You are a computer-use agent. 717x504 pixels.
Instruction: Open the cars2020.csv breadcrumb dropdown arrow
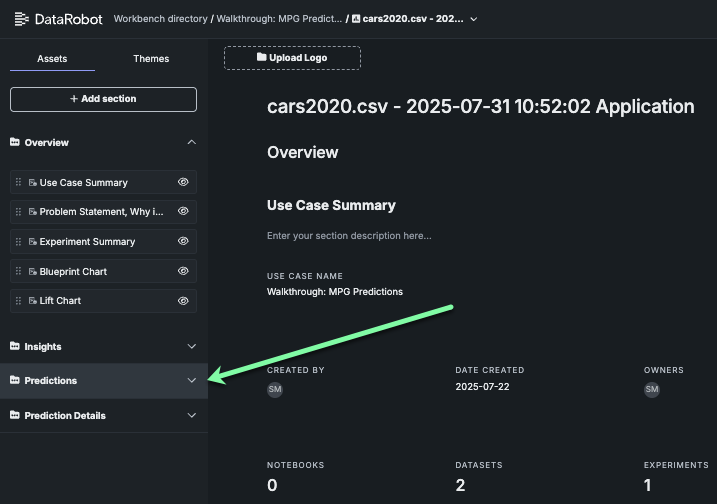[x=474, y=19]
